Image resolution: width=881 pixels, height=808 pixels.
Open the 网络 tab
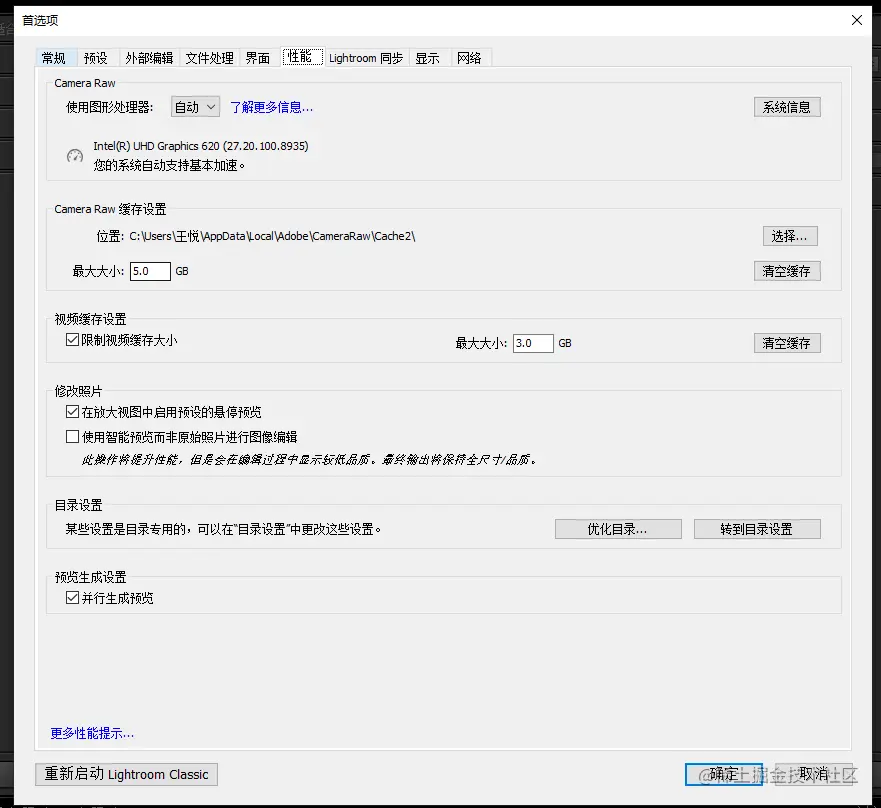click(469, 58)
